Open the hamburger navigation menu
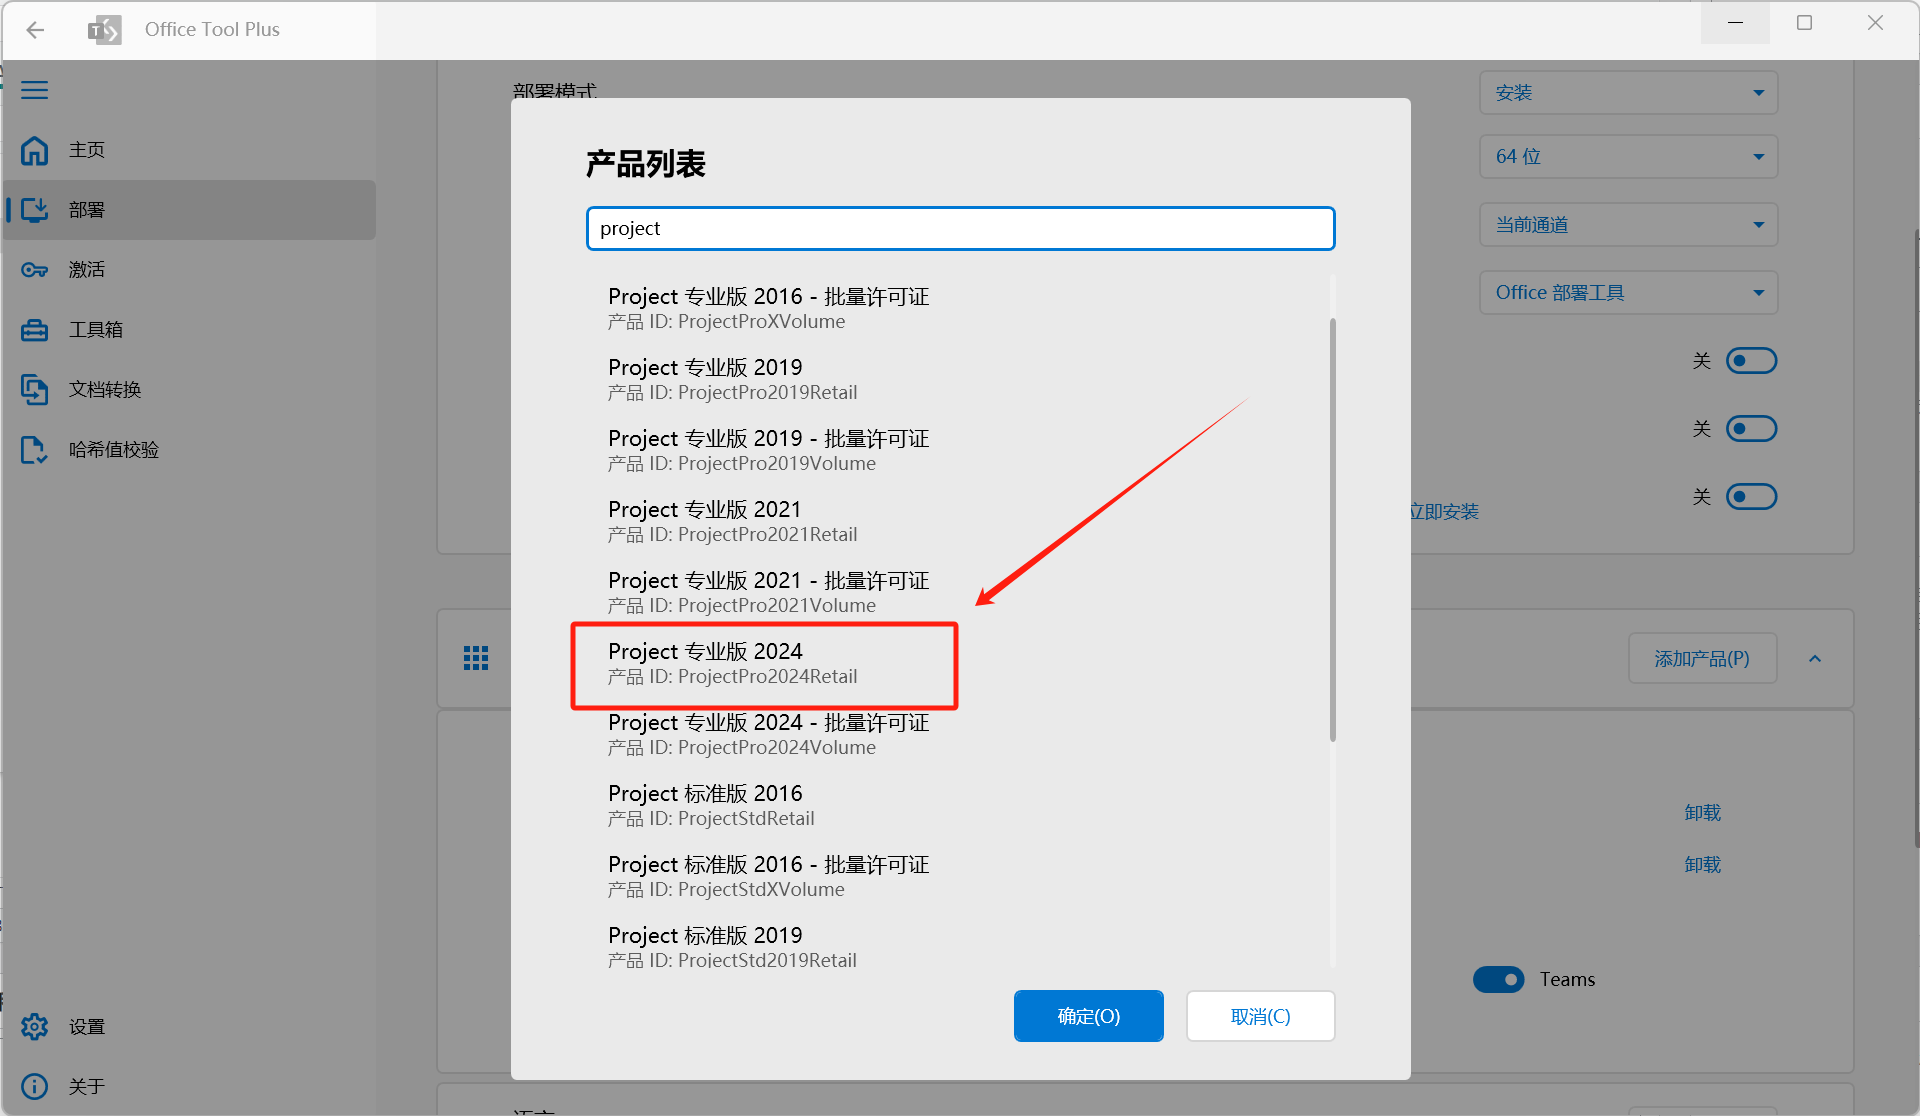1920x1116 pixels. pos(35,90)
